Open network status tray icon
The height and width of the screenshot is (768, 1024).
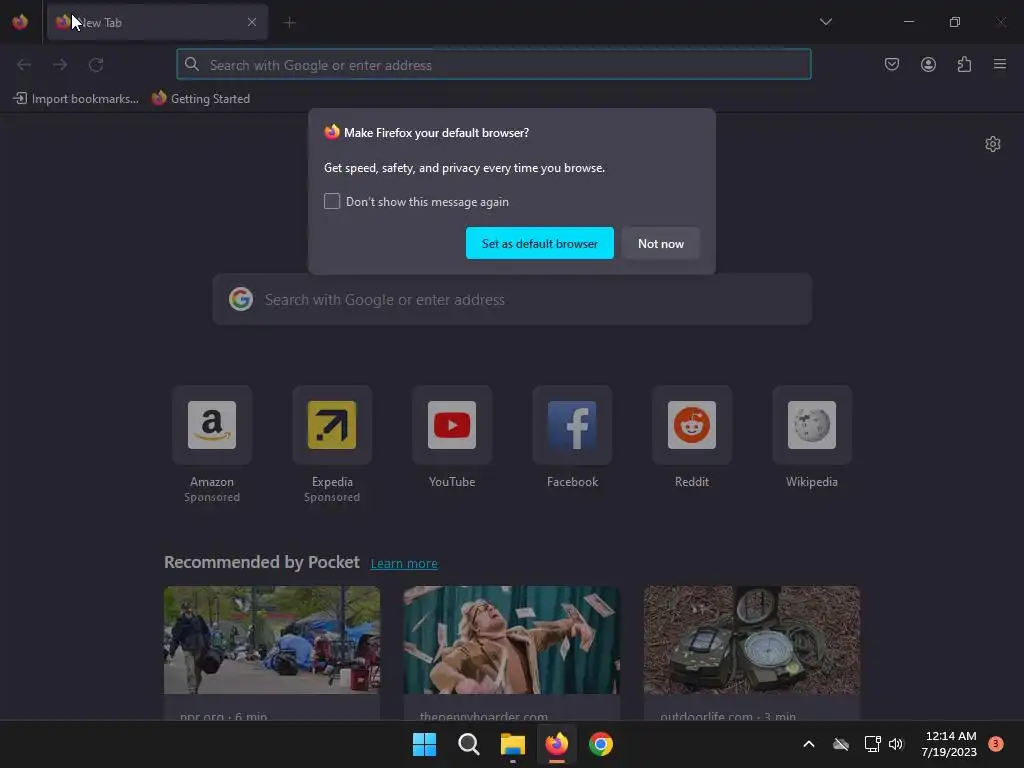(872, 744)
